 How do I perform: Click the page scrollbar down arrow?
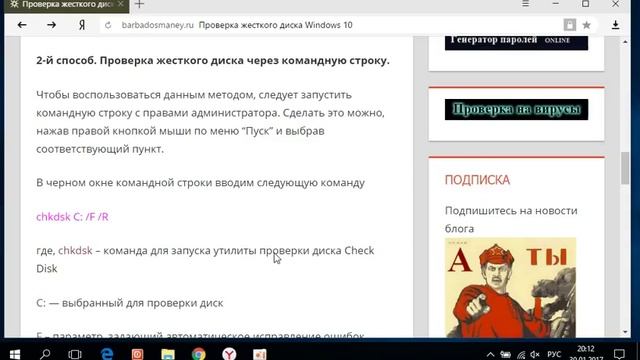point(625,332)
